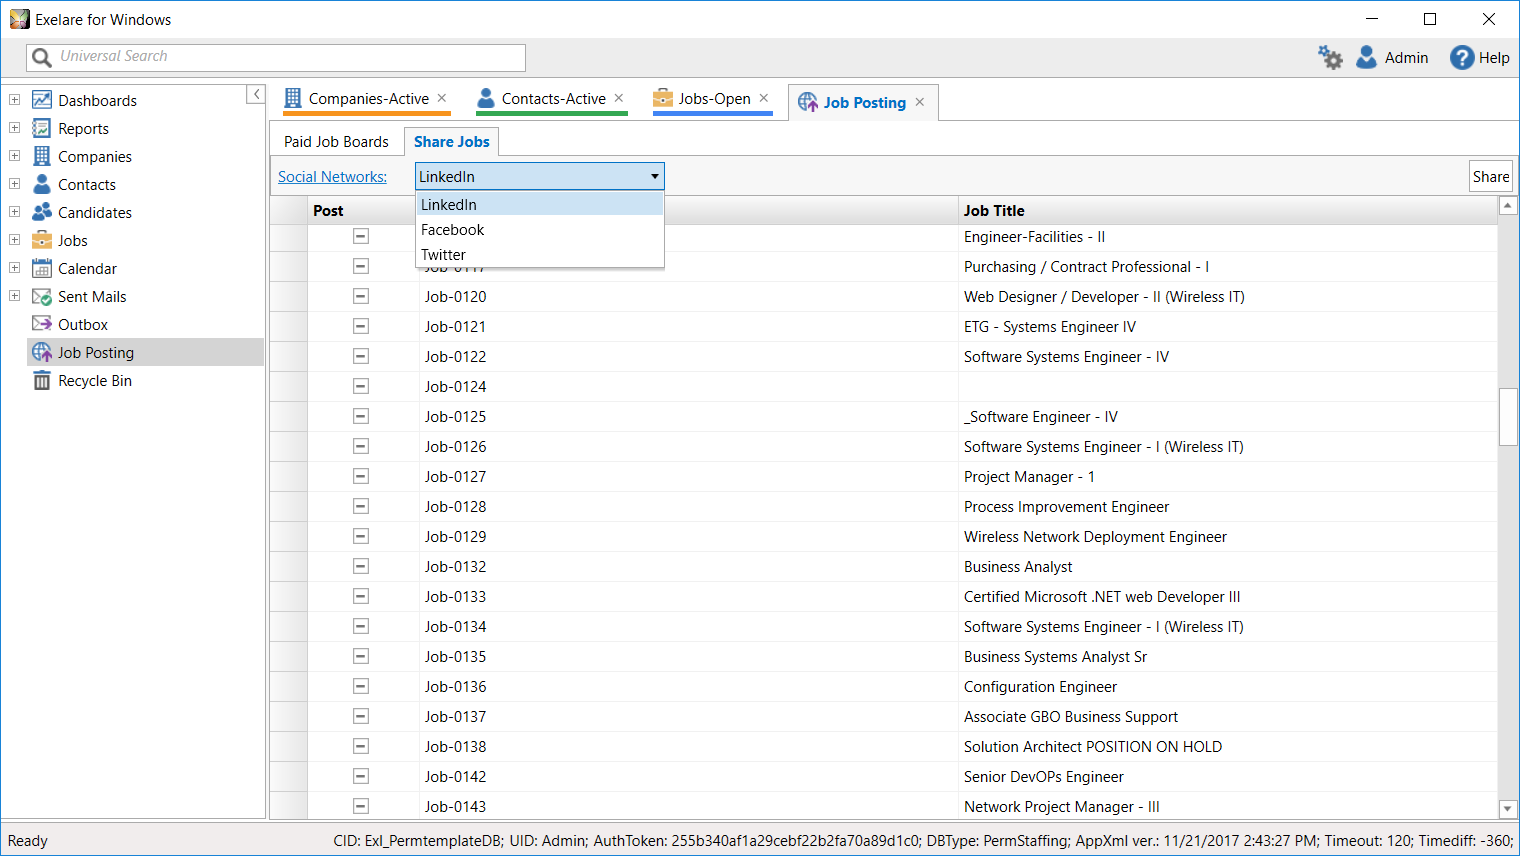Collapse the sidebar with the chevron button
1520x856 pixels.
coord(256,94)
